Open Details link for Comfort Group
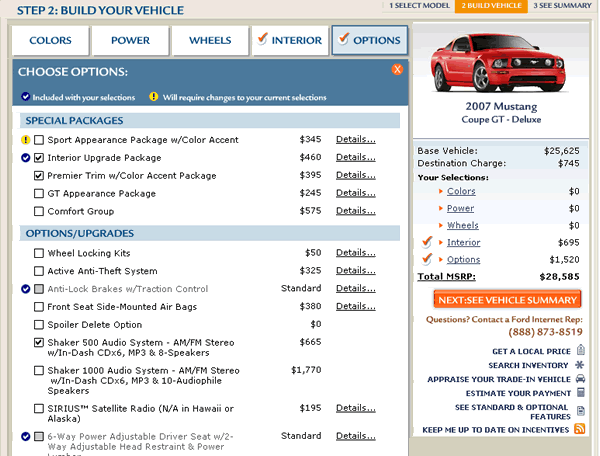 [x=355, y=211]
